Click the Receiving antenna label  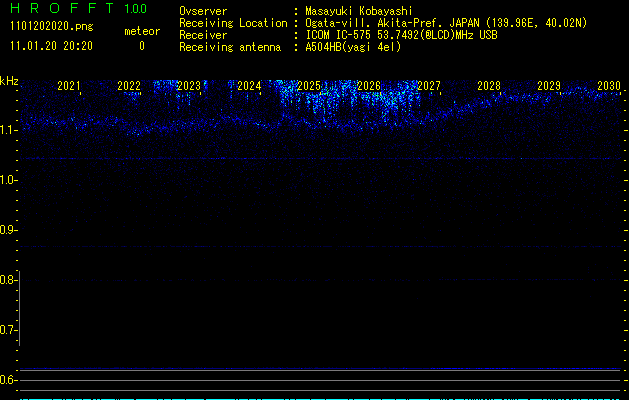pyautogui.click(x=230, y=47)
